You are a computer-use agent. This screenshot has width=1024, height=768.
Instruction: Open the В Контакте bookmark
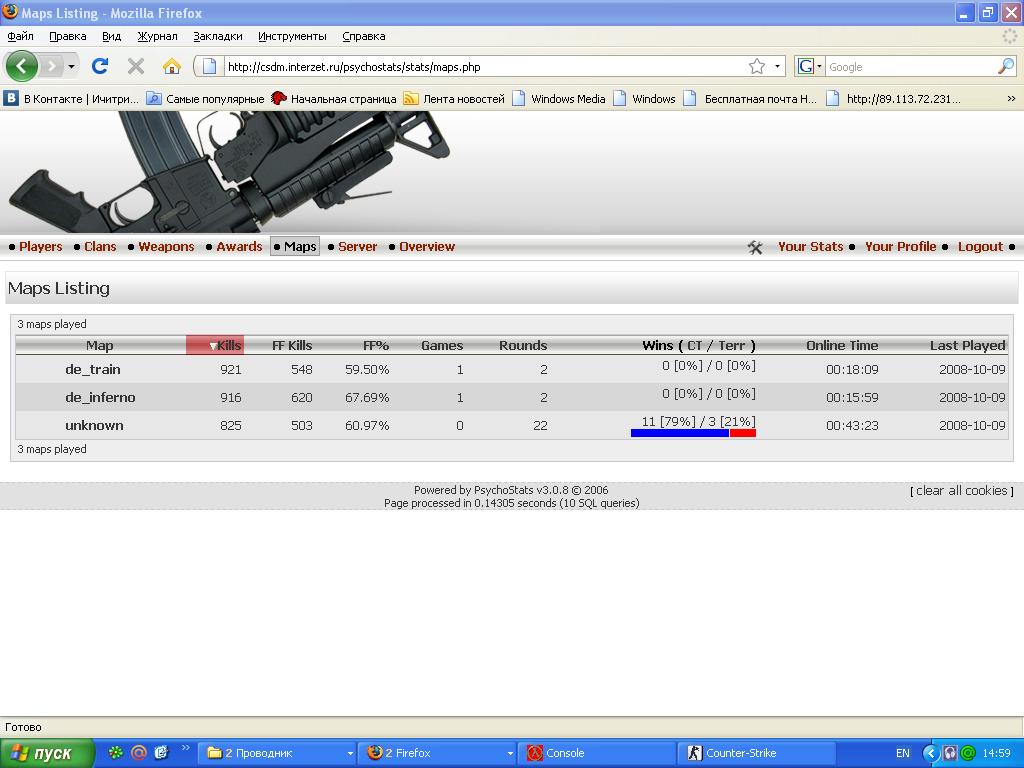pyautogui.click(x=72, y=99)
